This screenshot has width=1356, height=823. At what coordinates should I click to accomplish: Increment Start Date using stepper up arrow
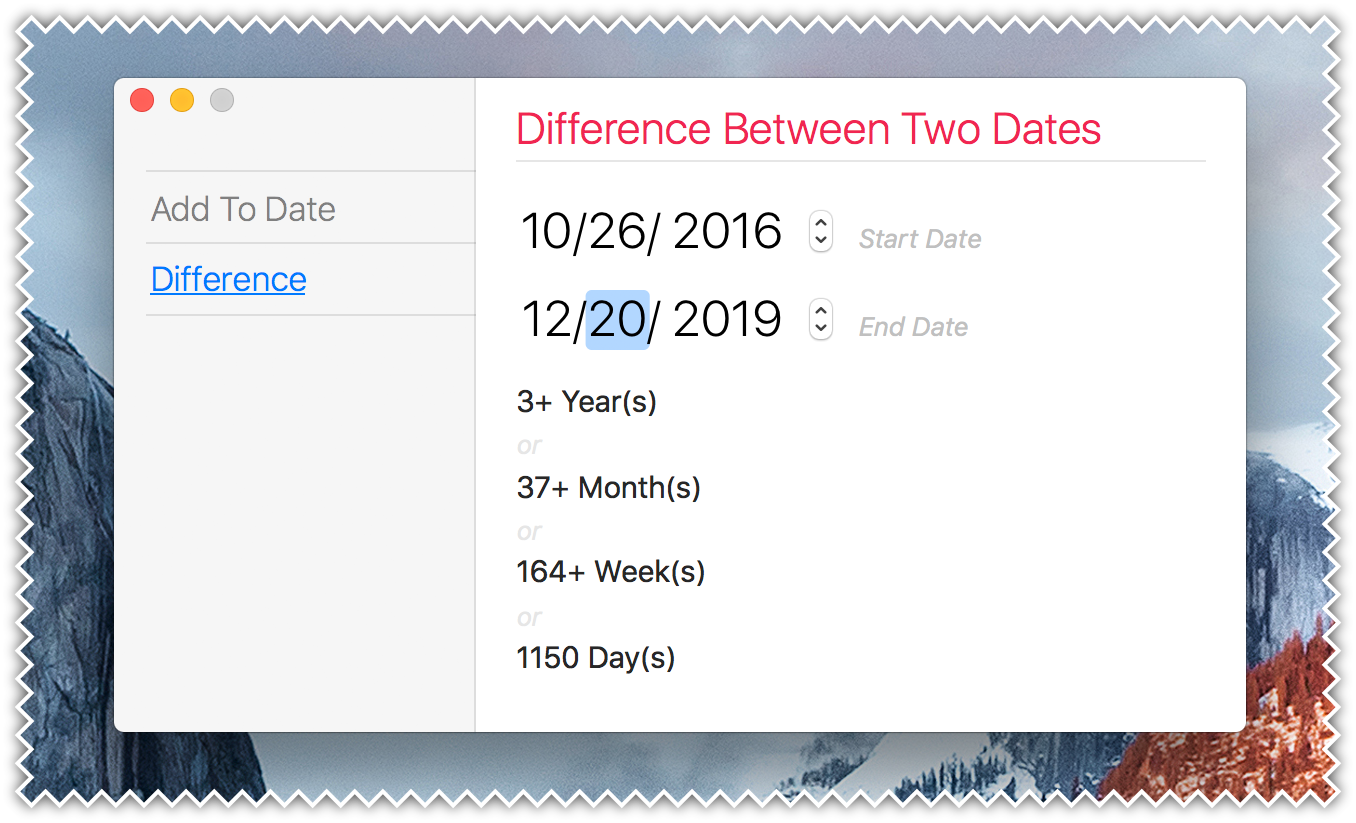[x=821, y=223]
